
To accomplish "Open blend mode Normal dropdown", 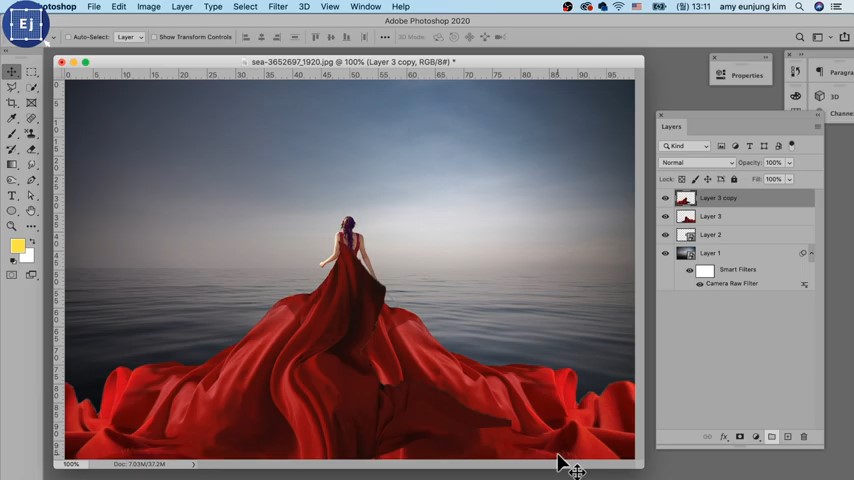I will click(697, 162).
